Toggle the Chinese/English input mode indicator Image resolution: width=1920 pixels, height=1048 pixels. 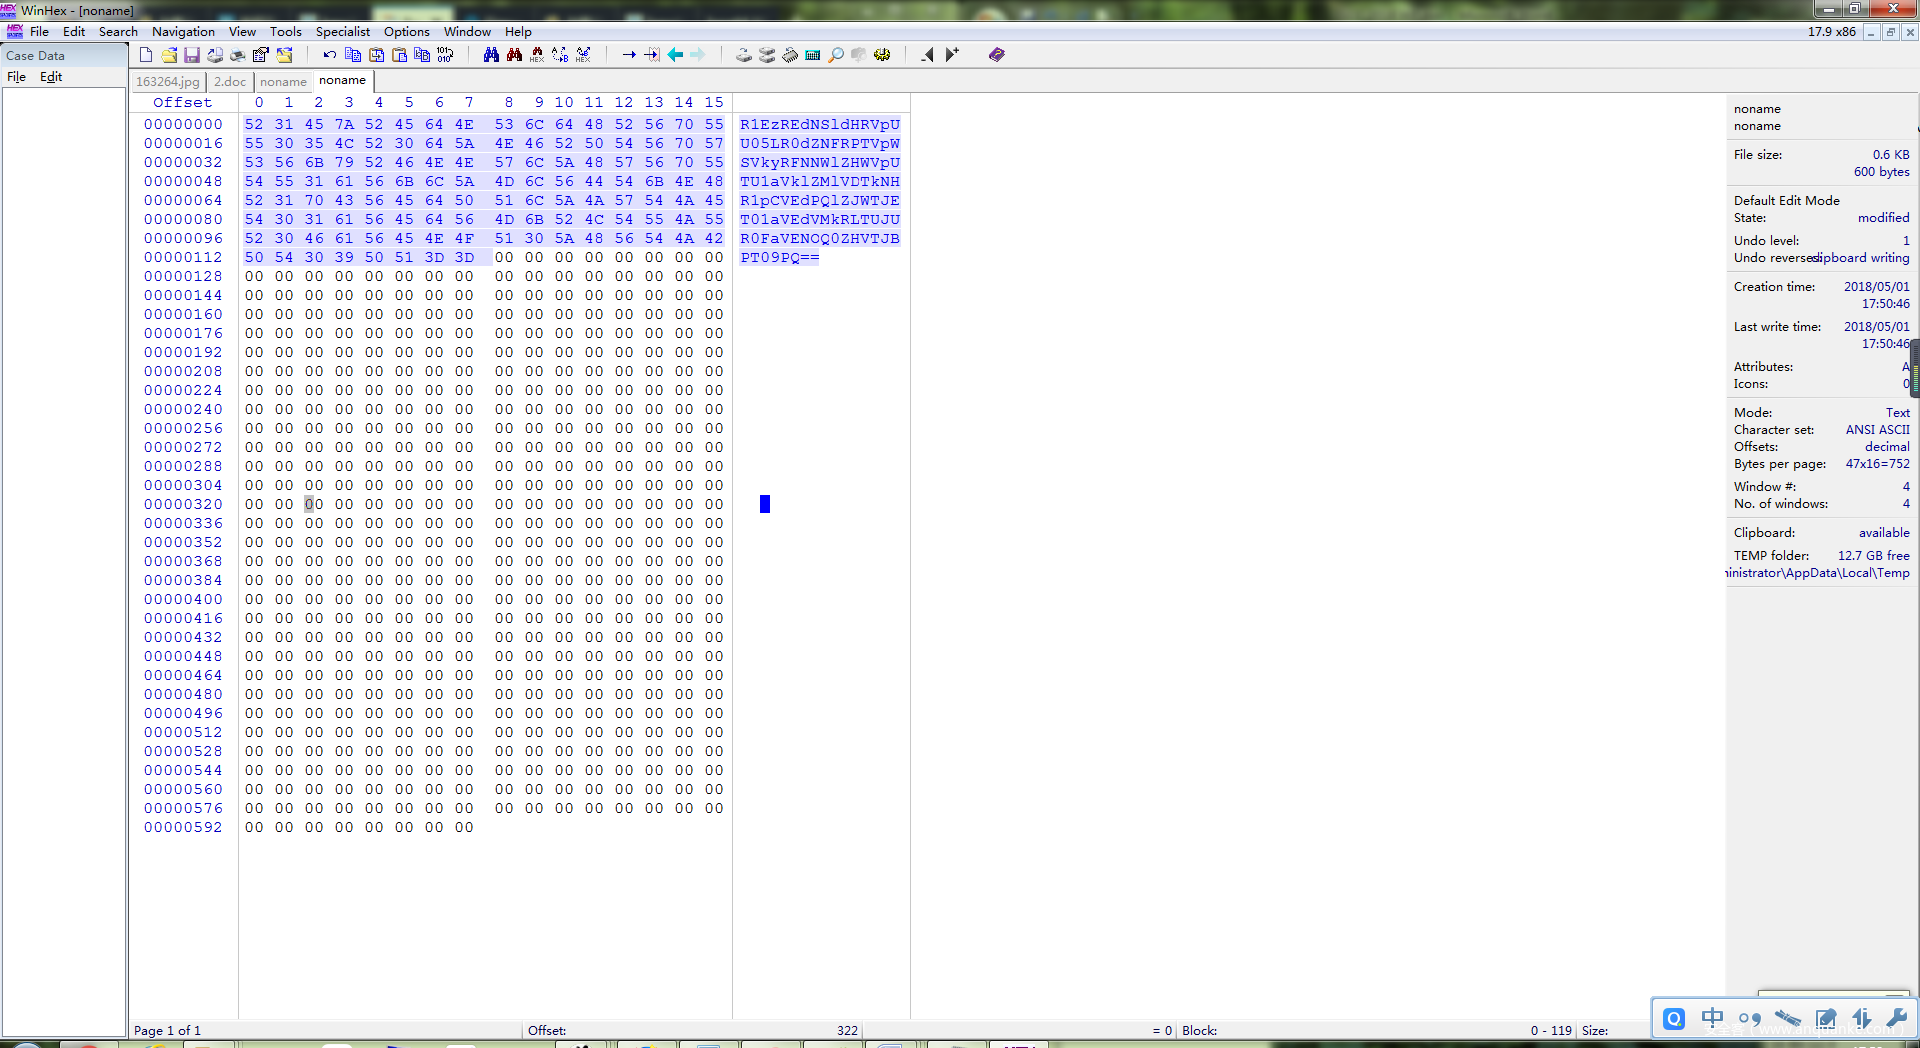point(1712,1018)
